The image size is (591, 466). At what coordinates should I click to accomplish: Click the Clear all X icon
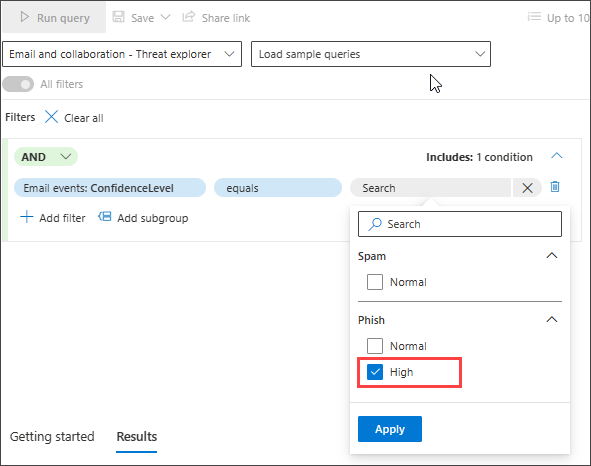coord(51,117)
